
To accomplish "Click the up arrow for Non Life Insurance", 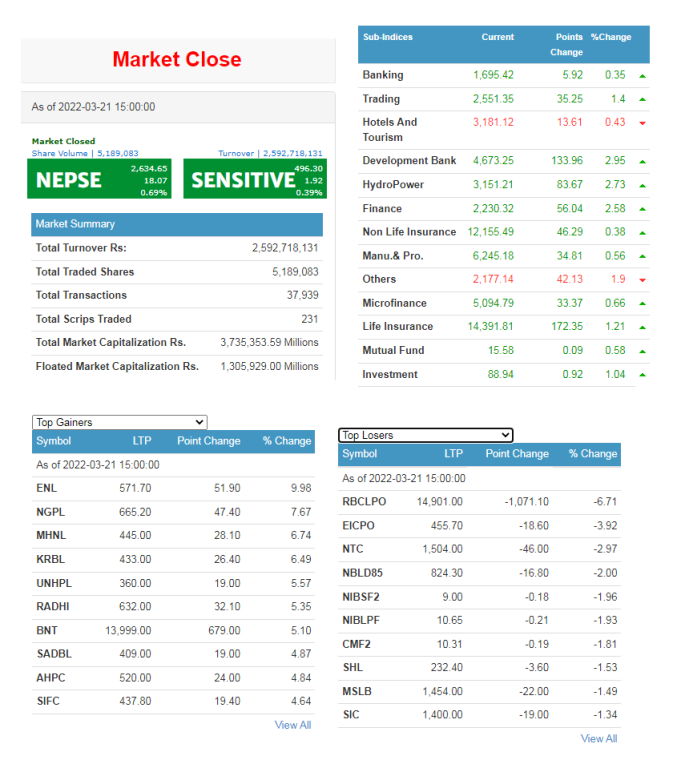I will pyautogui.click(x=642, y=233).
